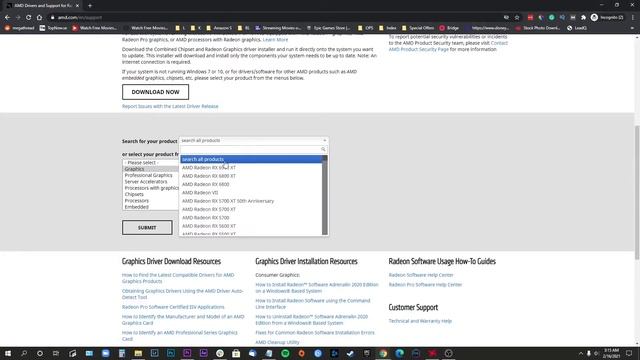
Task: Open Spotify from the taskbar
Action: pyautogui.click(x=285, y=353)
